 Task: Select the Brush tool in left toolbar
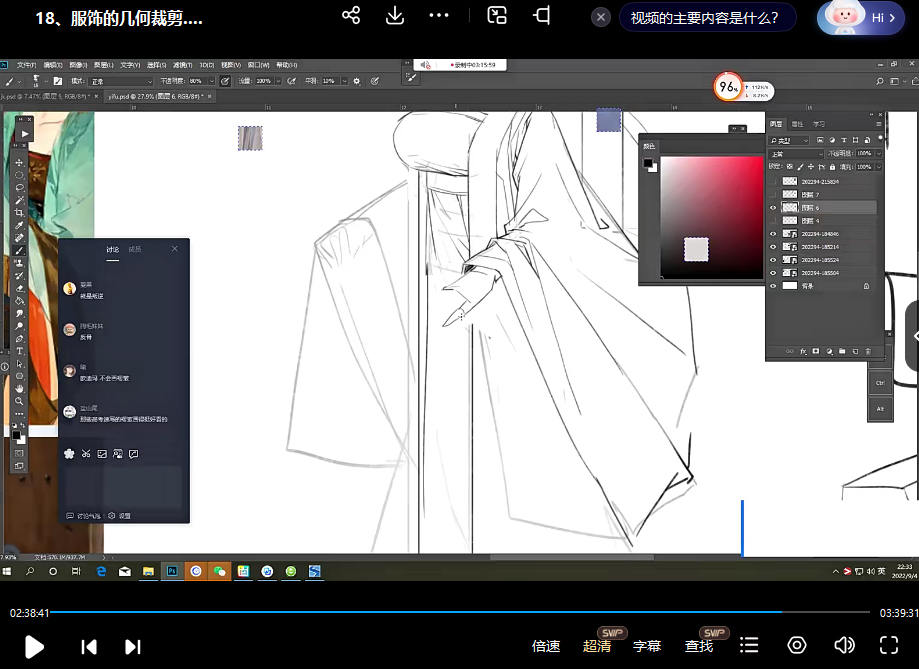(19, 251)
